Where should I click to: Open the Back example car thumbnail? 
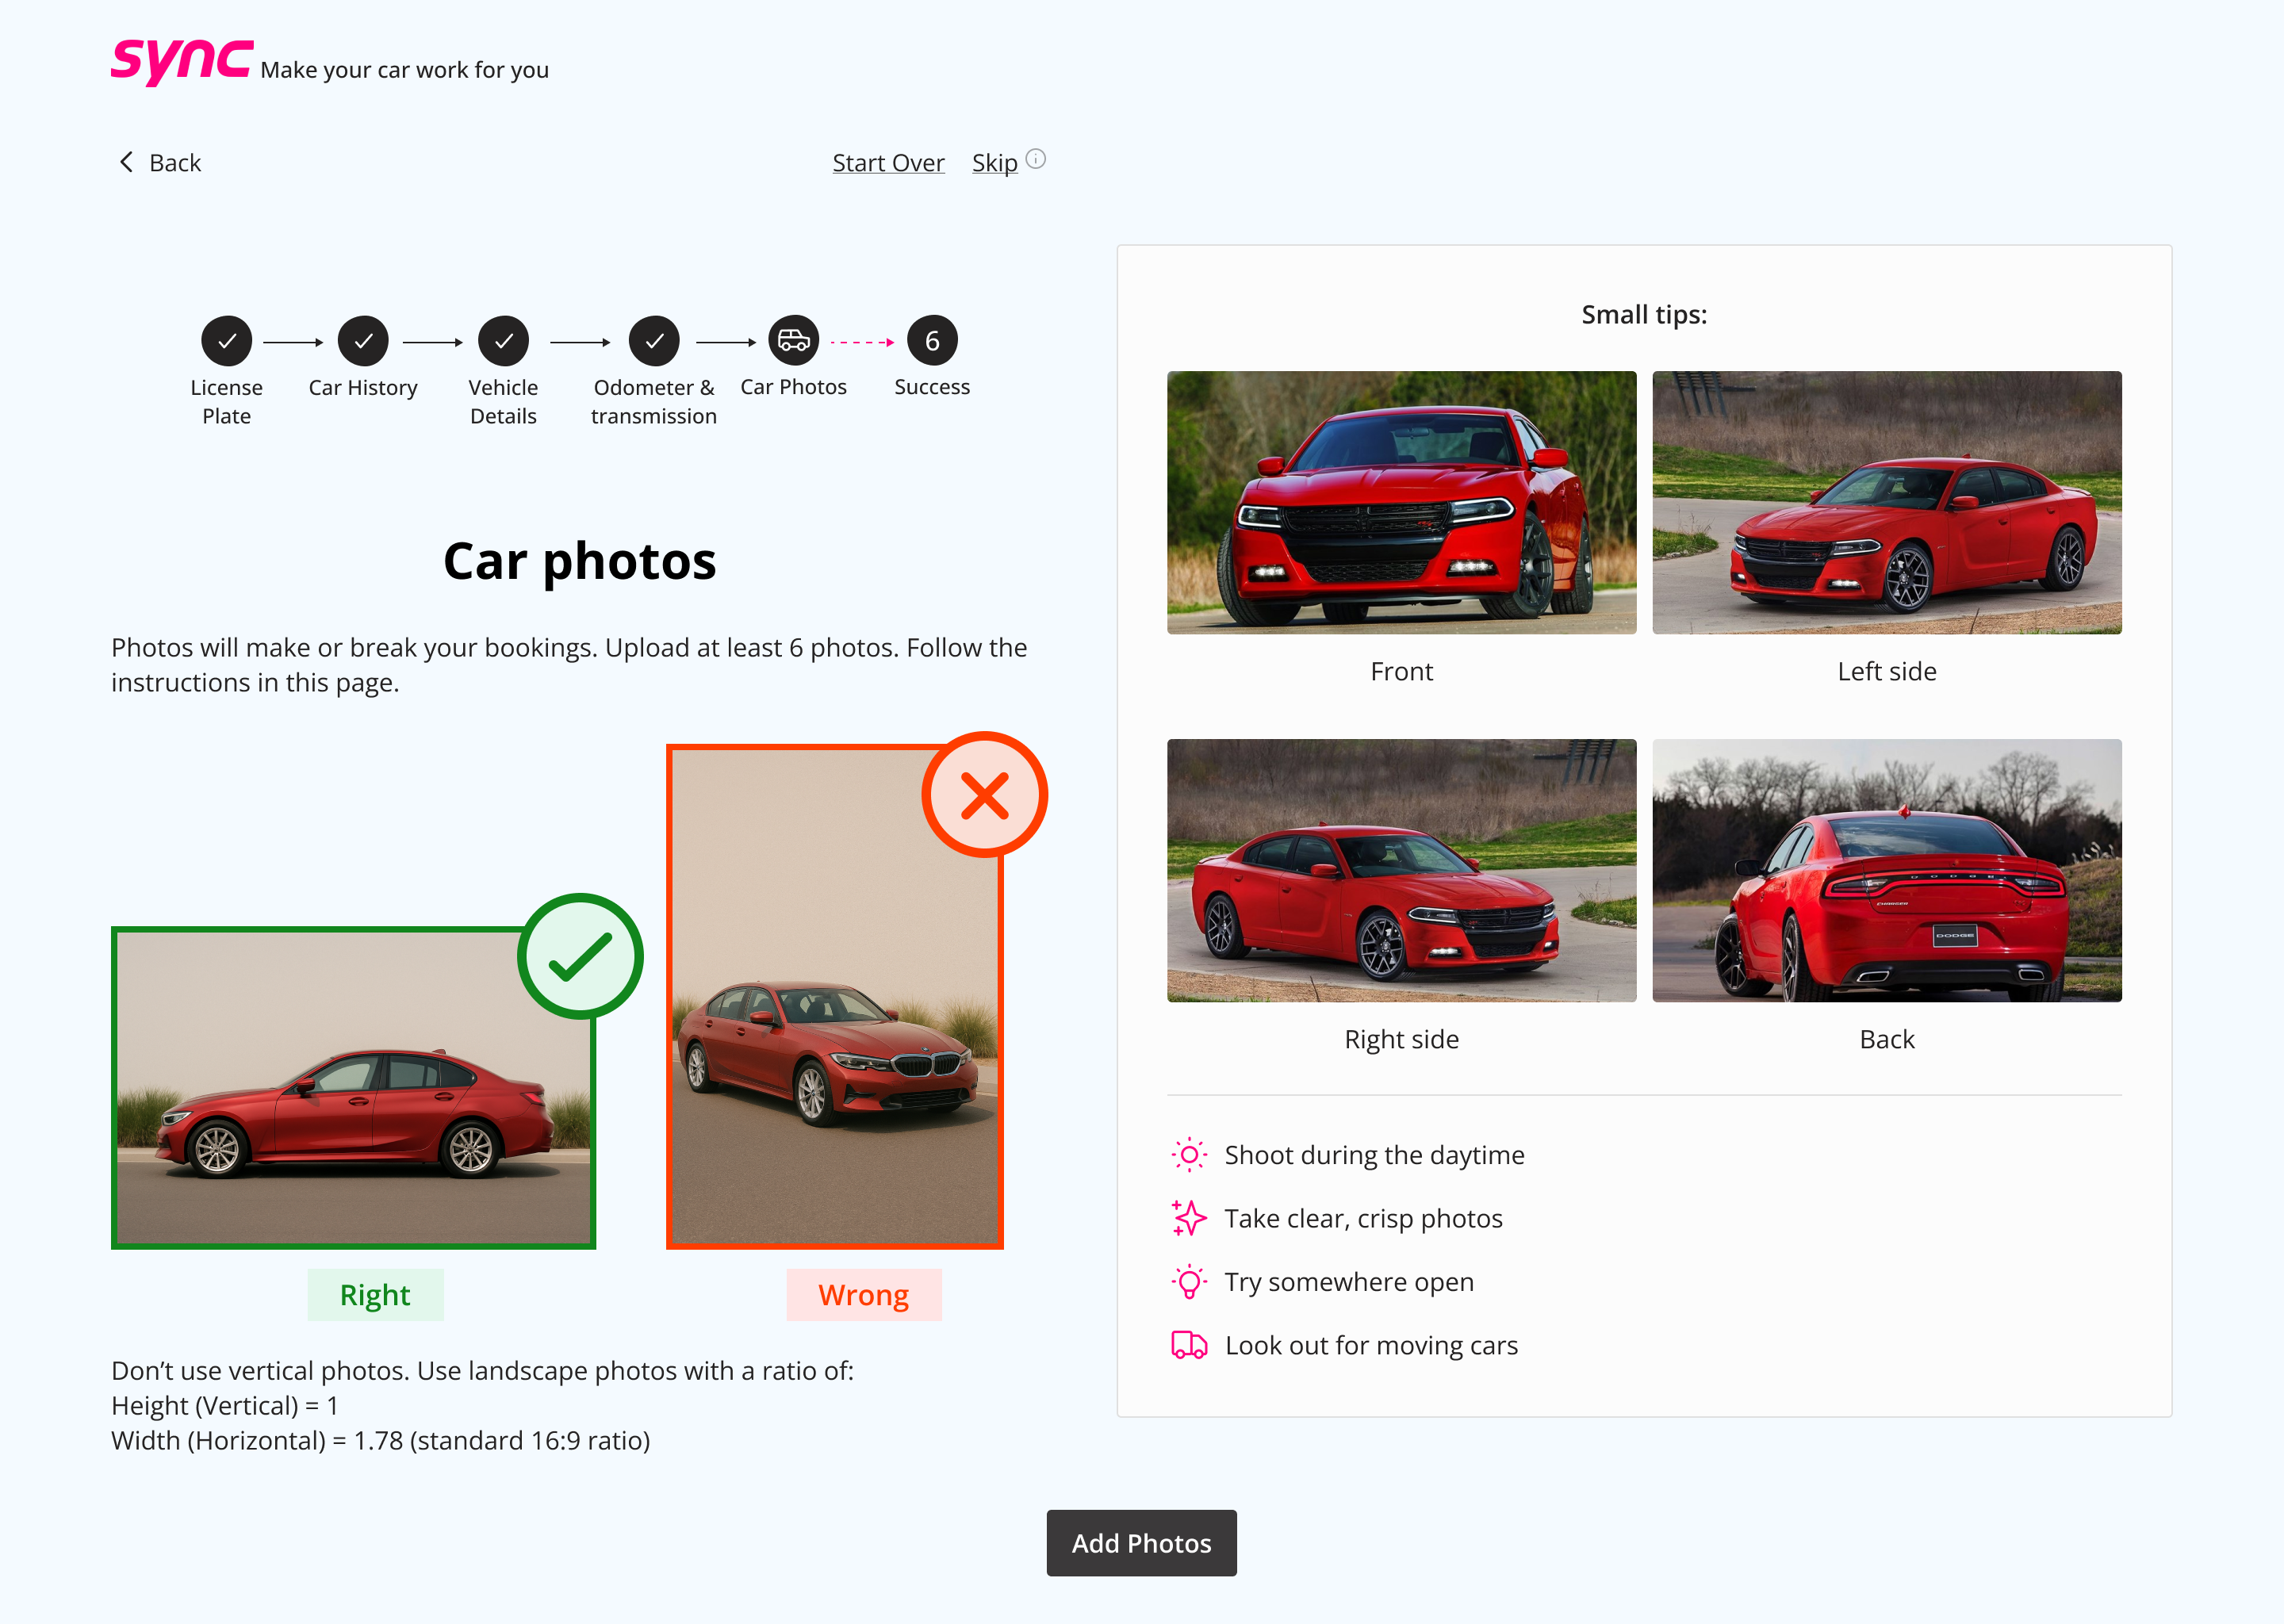point(1886,870)
